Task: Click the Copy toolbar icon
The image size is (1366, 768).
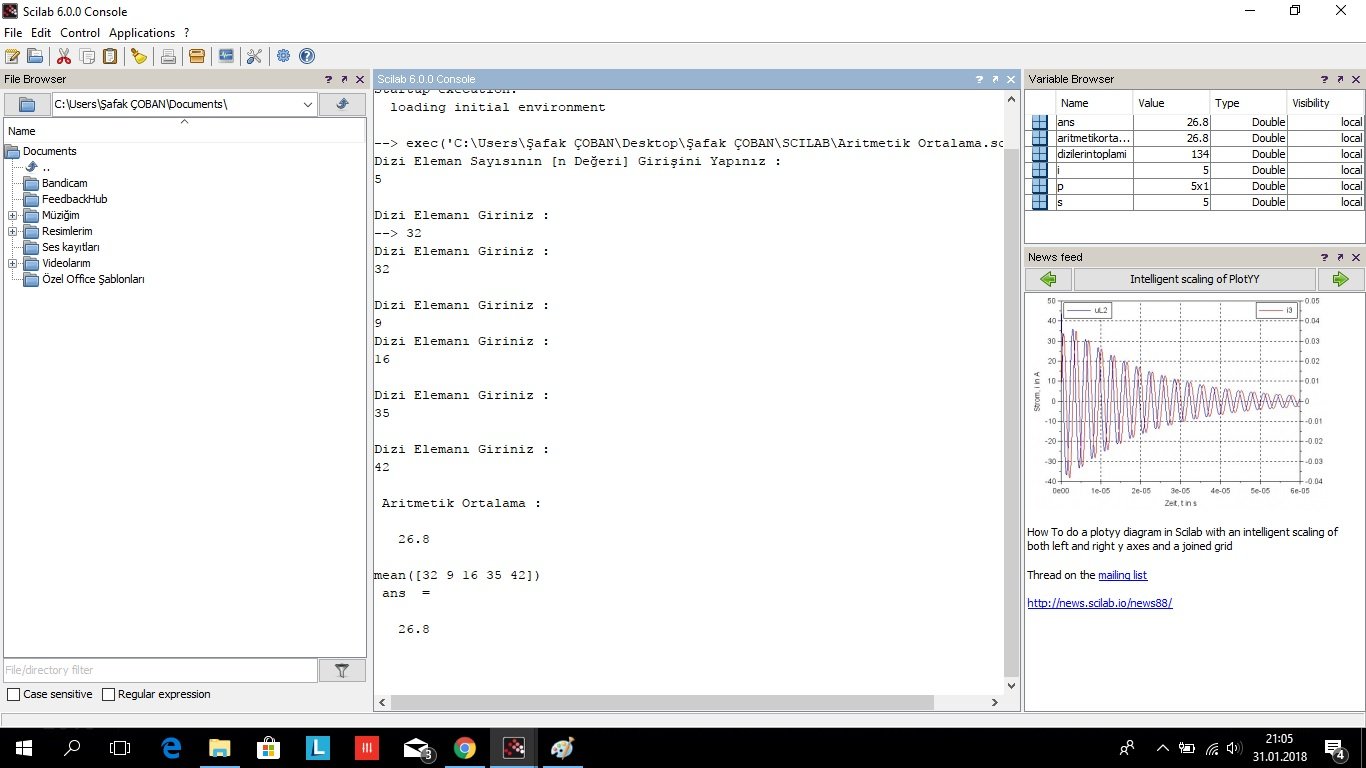Action: tap(87, 56)
